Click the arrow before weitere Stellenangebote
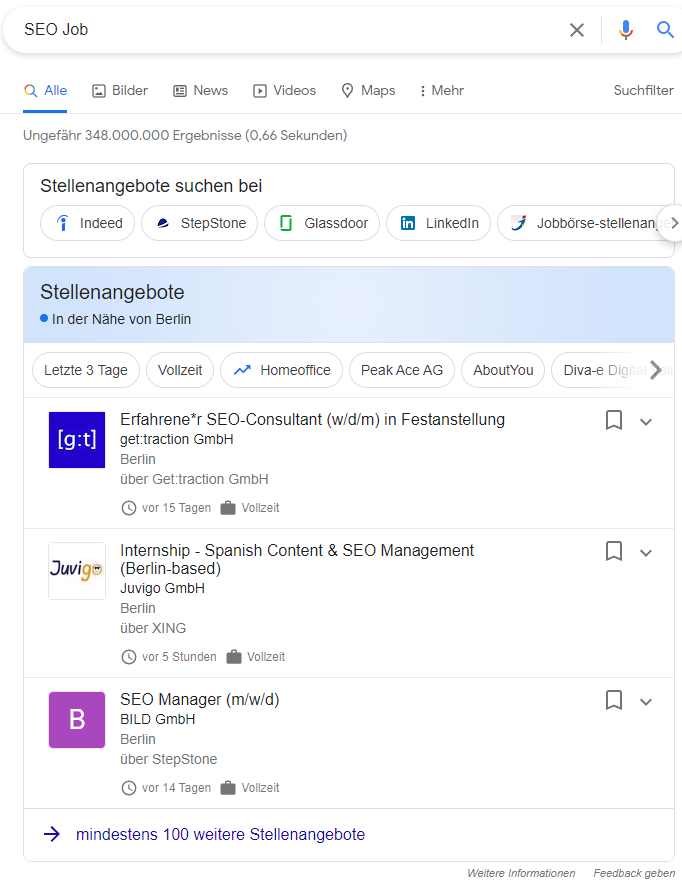 point(52,834)
